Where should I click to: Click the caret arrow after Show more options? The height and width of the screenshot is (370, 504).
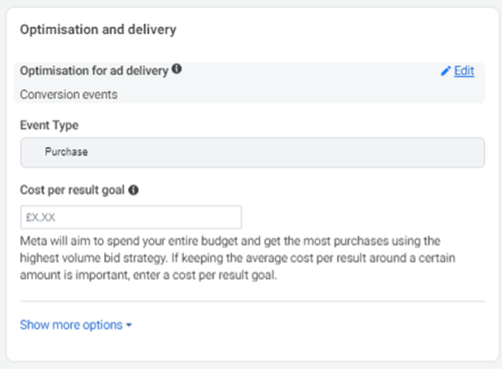[129, 325]
